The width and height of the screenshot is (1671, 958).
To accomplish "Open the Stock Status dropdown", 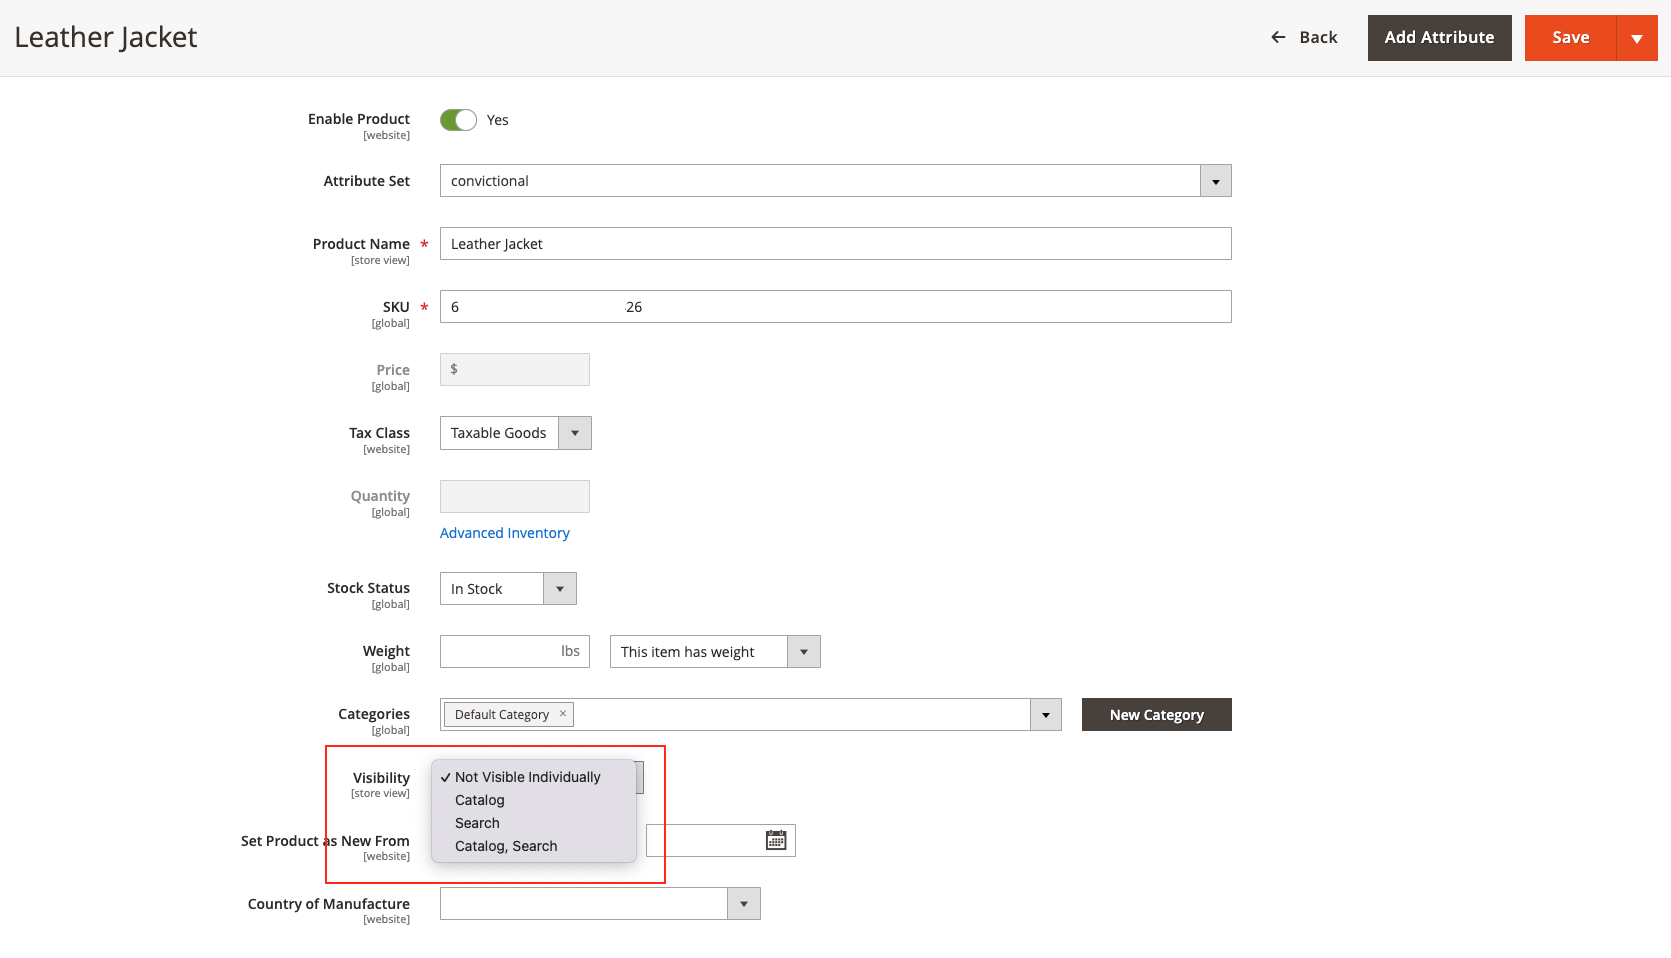I will pos(560,589).
